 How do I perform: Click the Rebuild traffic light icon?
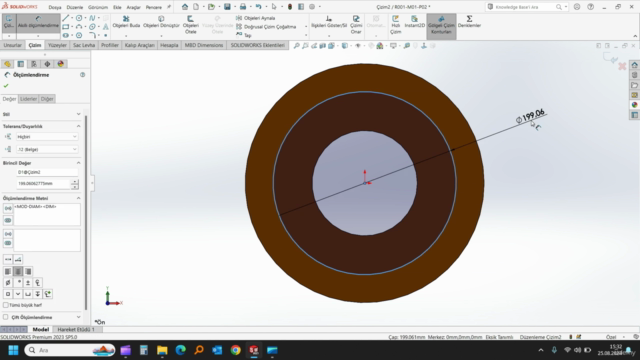[290, 7]
